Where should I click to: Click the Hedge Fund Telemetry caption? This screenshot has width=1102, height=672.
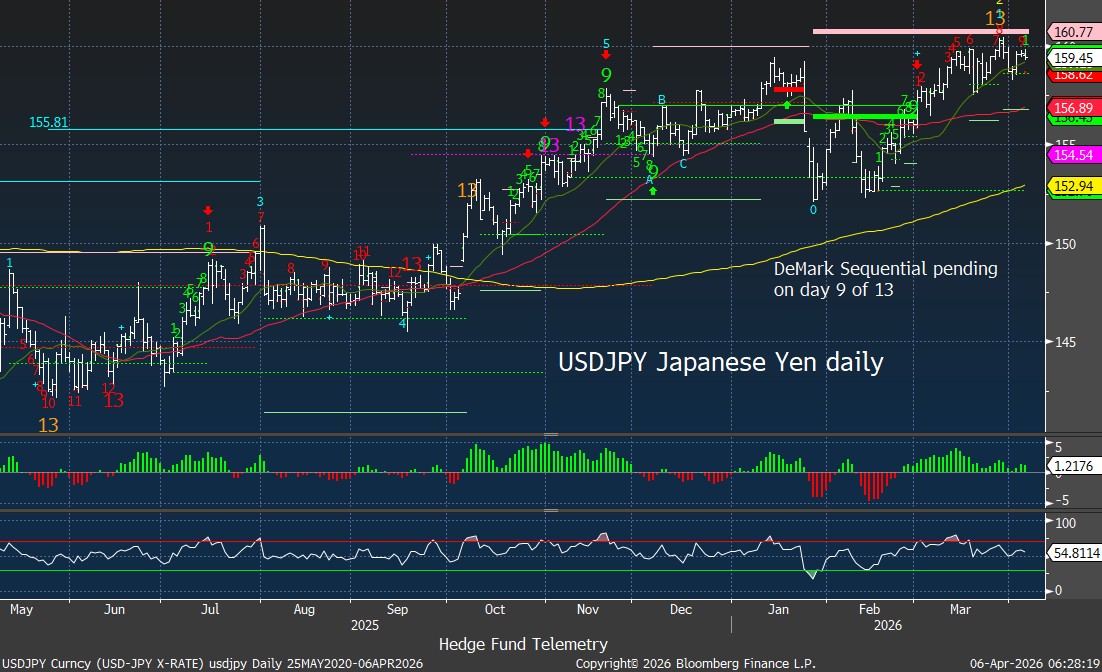523,644
